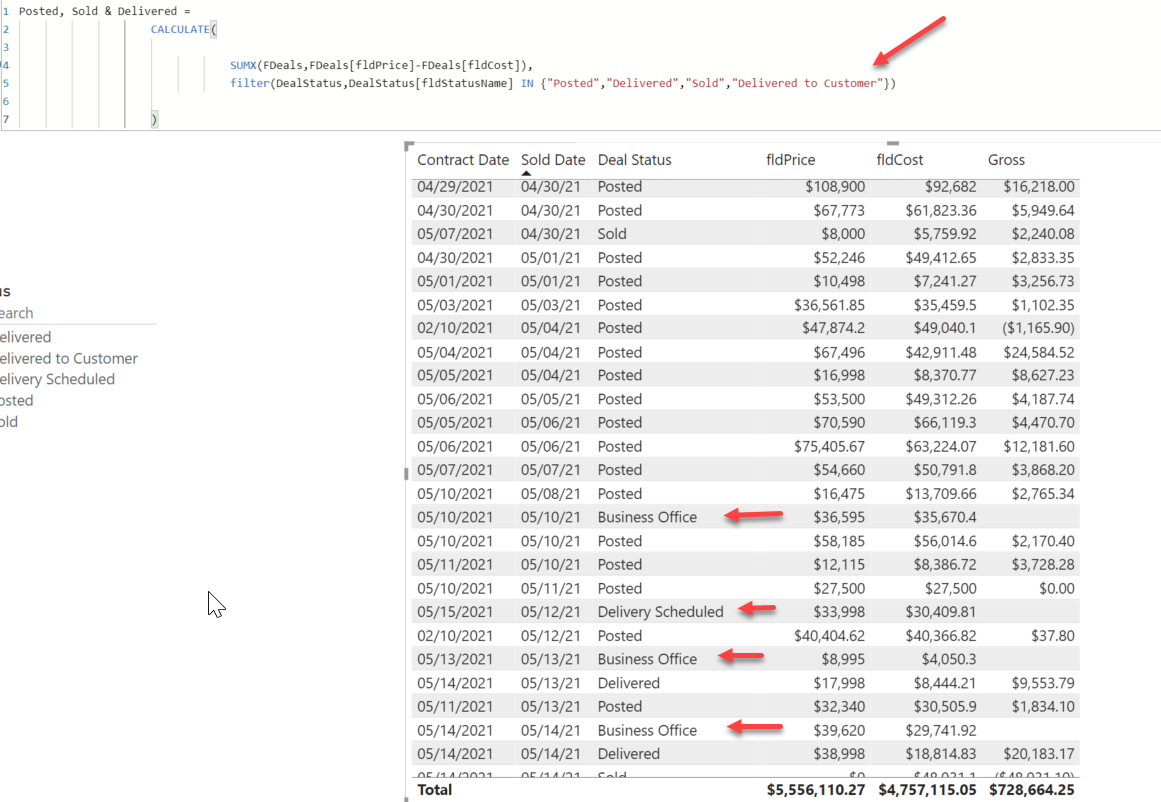This screenshot has width=1161, height=802.
Task: Click the Total row label
Action: [x=435, y=789]
